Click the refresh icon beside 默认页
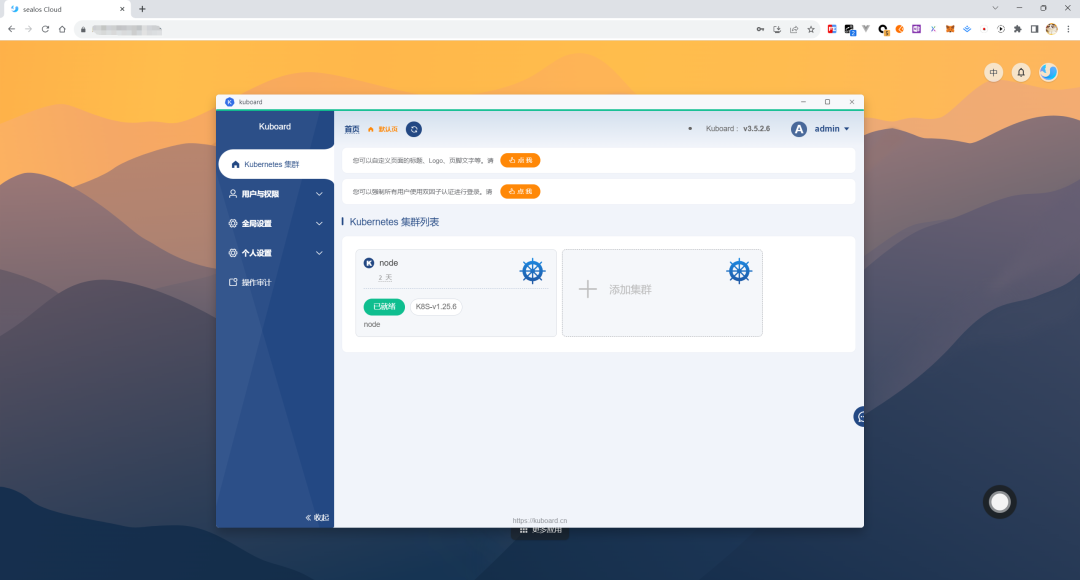Image resolution: width=1080 pixels, height=580 pixels. [x=414, y=130]
